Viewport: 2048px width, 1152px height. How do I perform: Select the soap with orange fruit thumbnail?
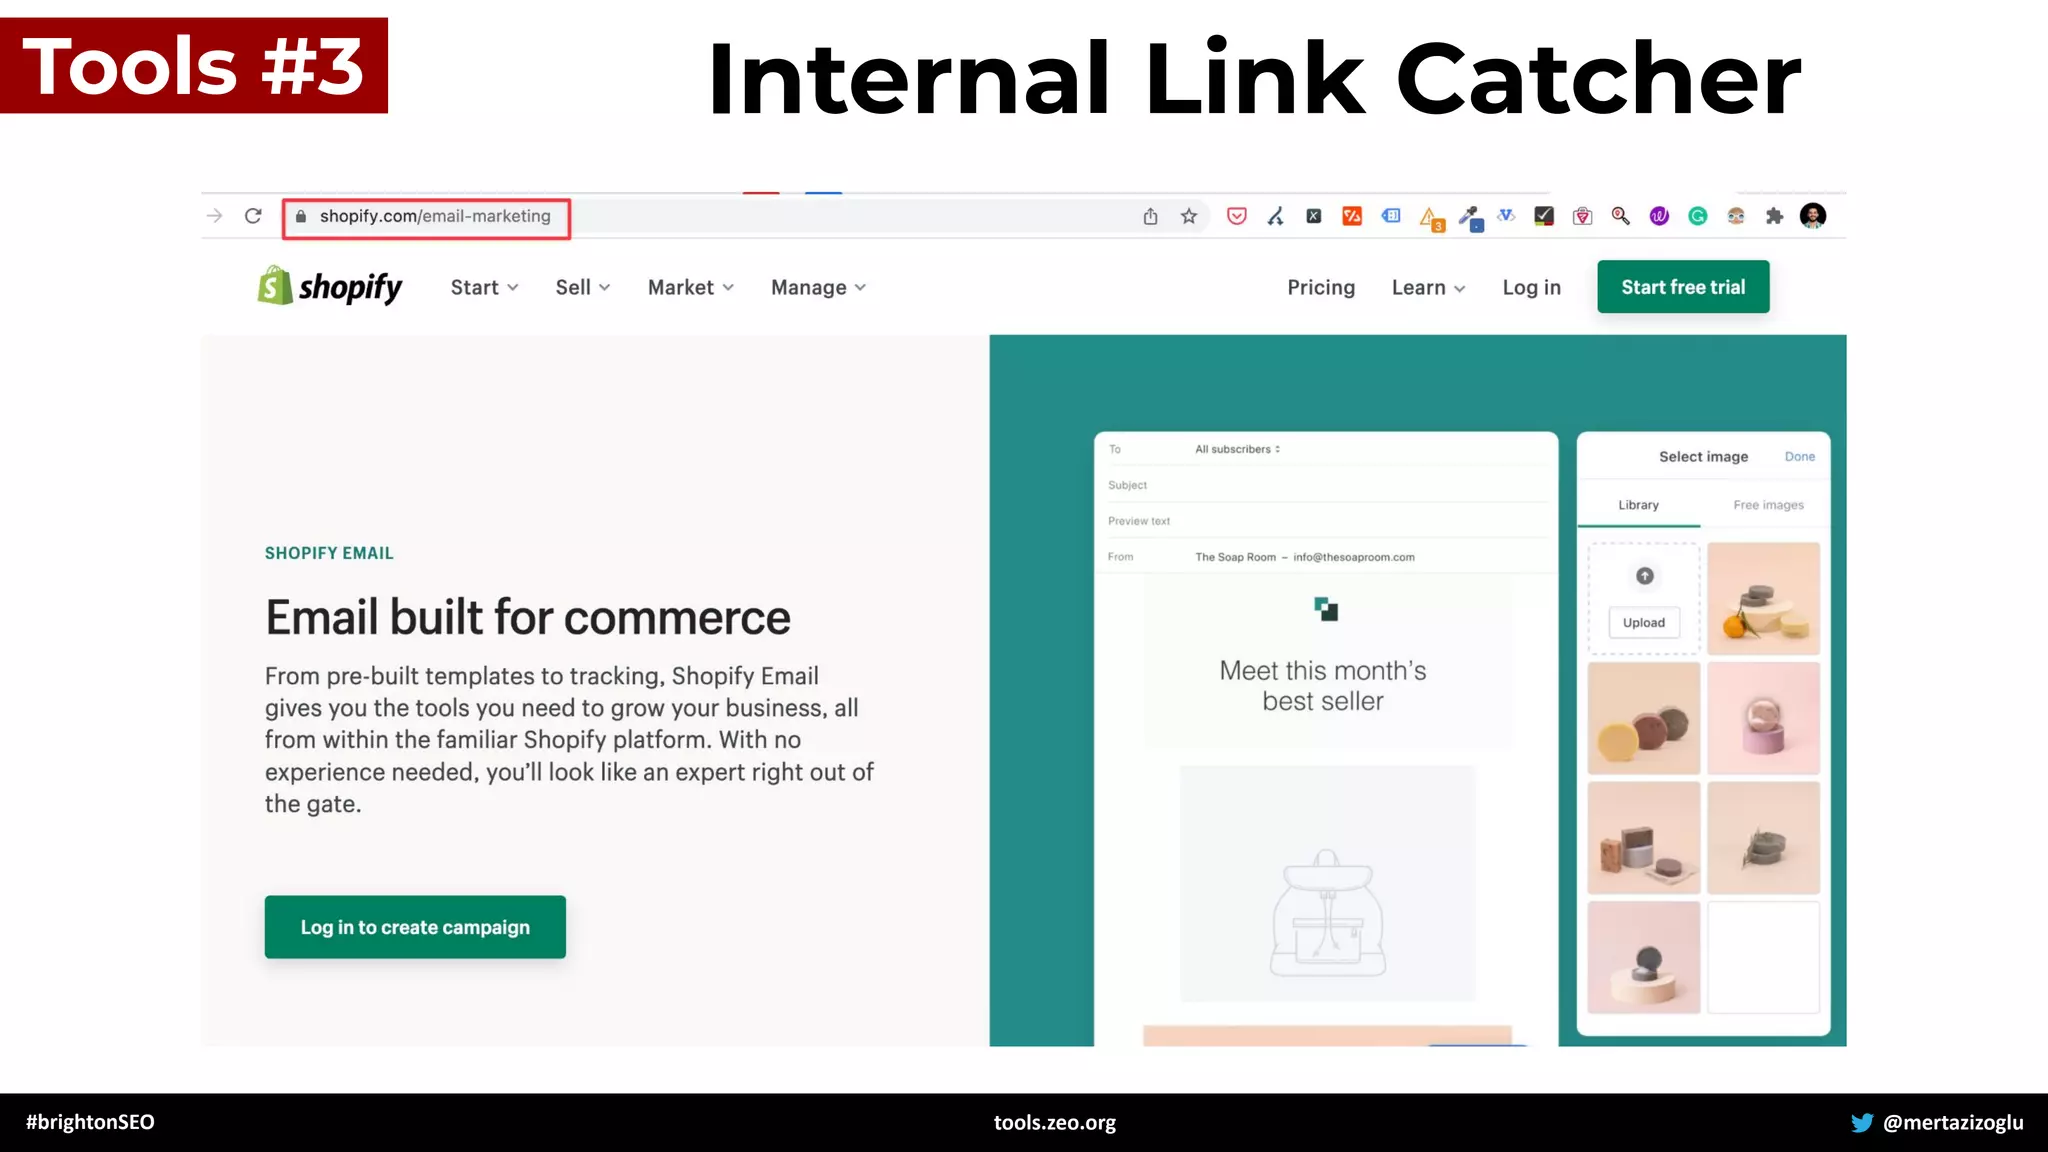(x=1763, y=598)
